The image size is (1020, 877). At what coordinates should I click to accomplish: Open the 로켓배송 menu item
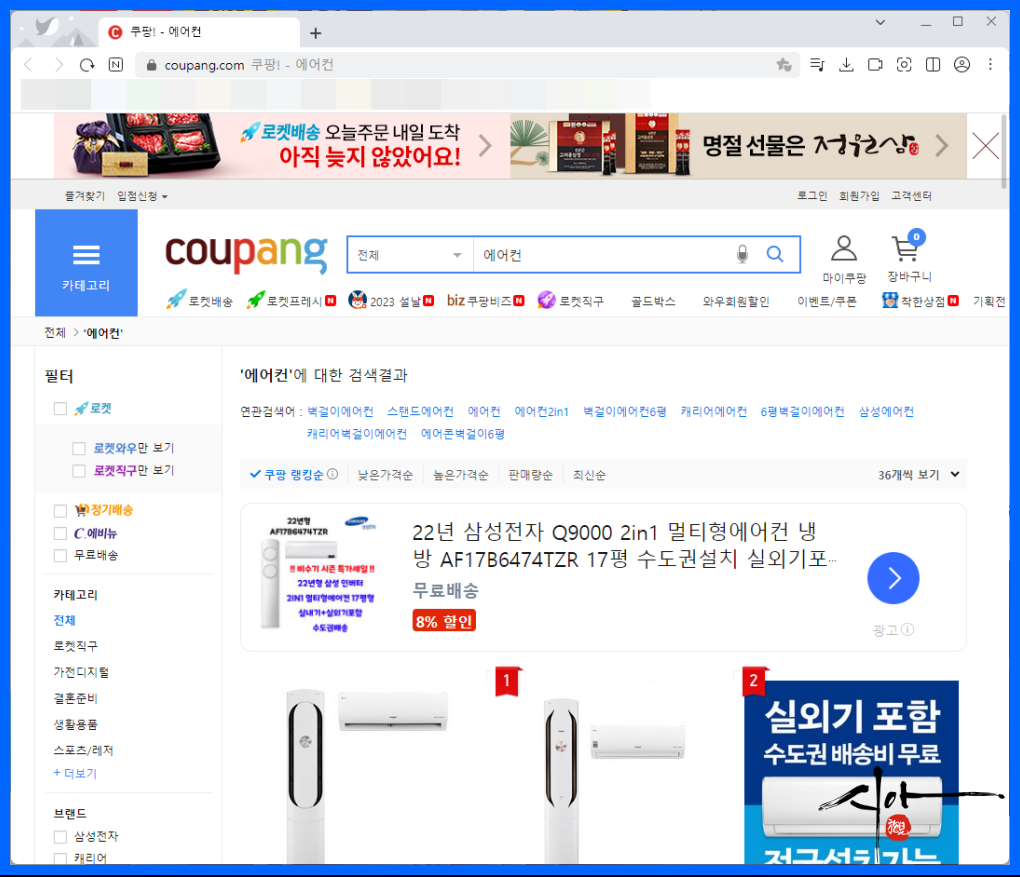pos(200,301)
